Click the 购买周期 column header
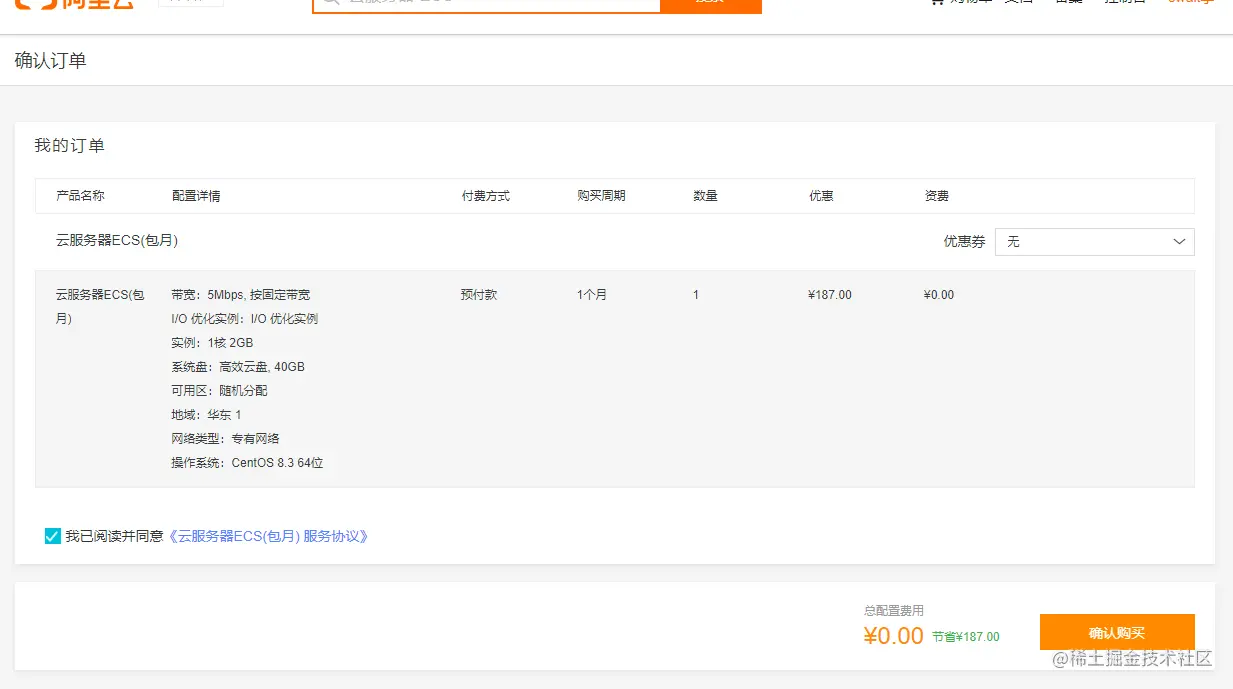Screen dimensions: 1233x689 tap(601, 196)
